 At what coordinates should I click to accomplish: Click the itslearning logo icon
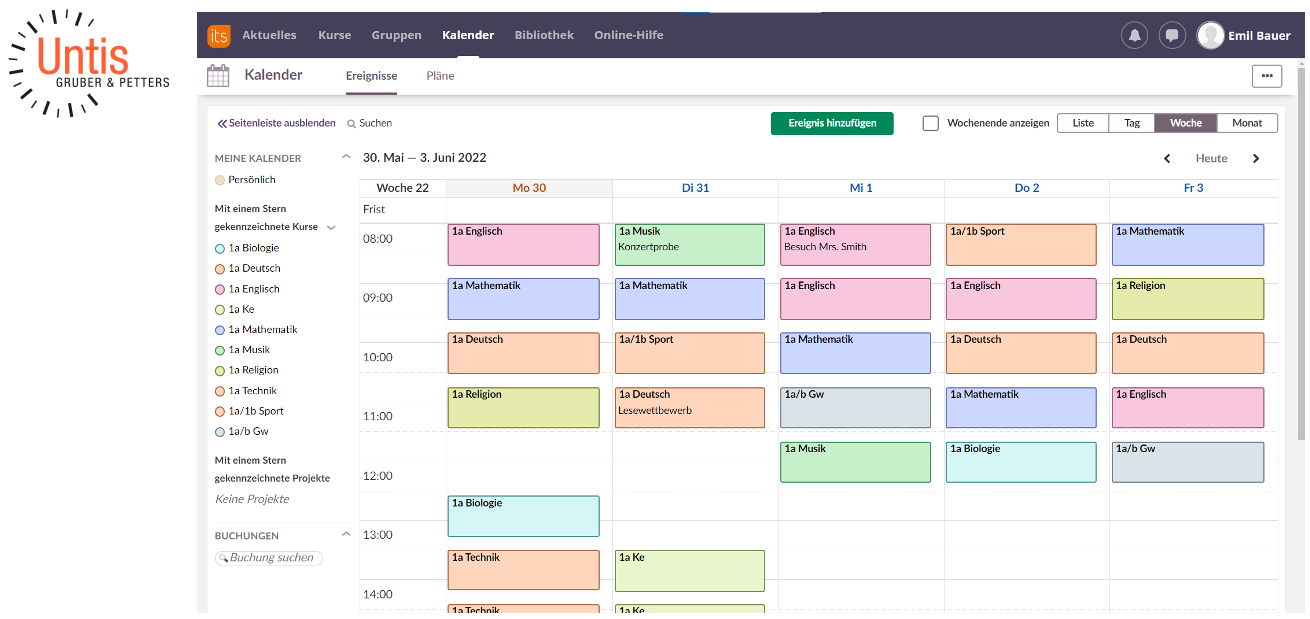[x=219, y=36]
